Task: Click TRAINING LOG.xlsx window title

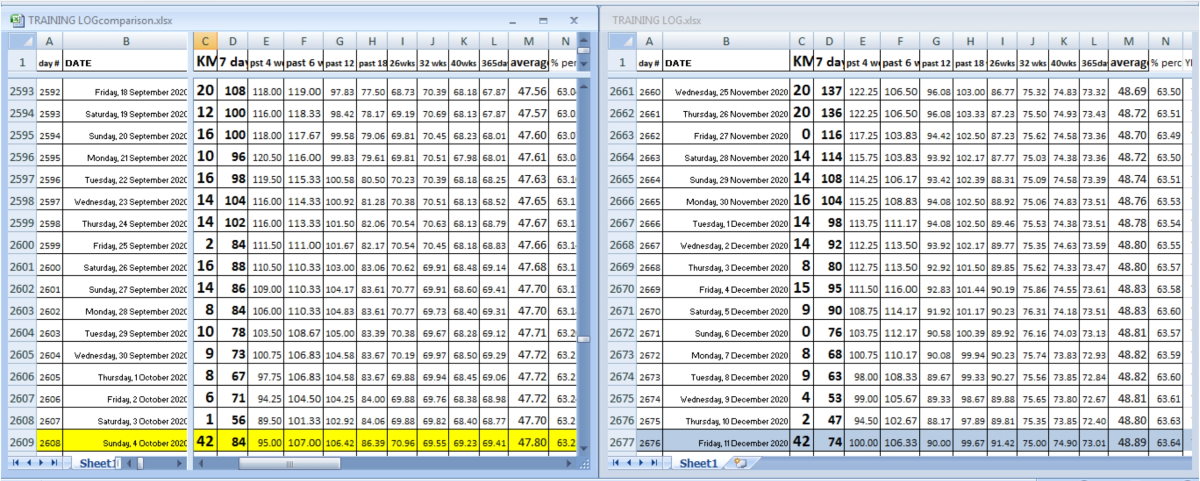Action: point(656,20)
